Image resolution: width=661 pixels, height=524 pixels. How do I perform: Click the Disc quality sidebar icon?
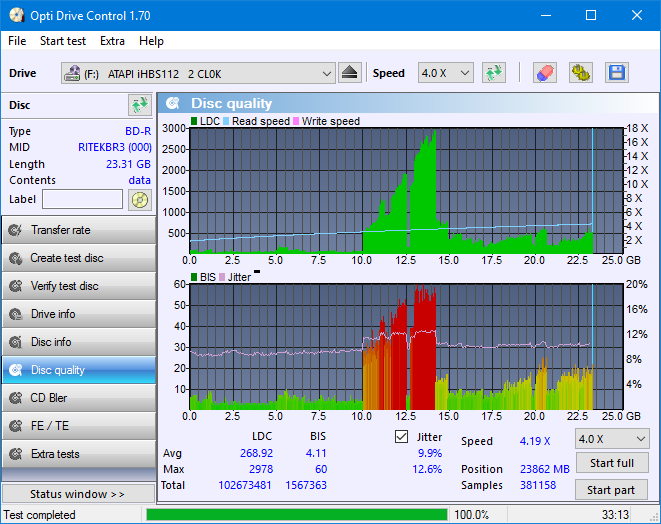16,370
